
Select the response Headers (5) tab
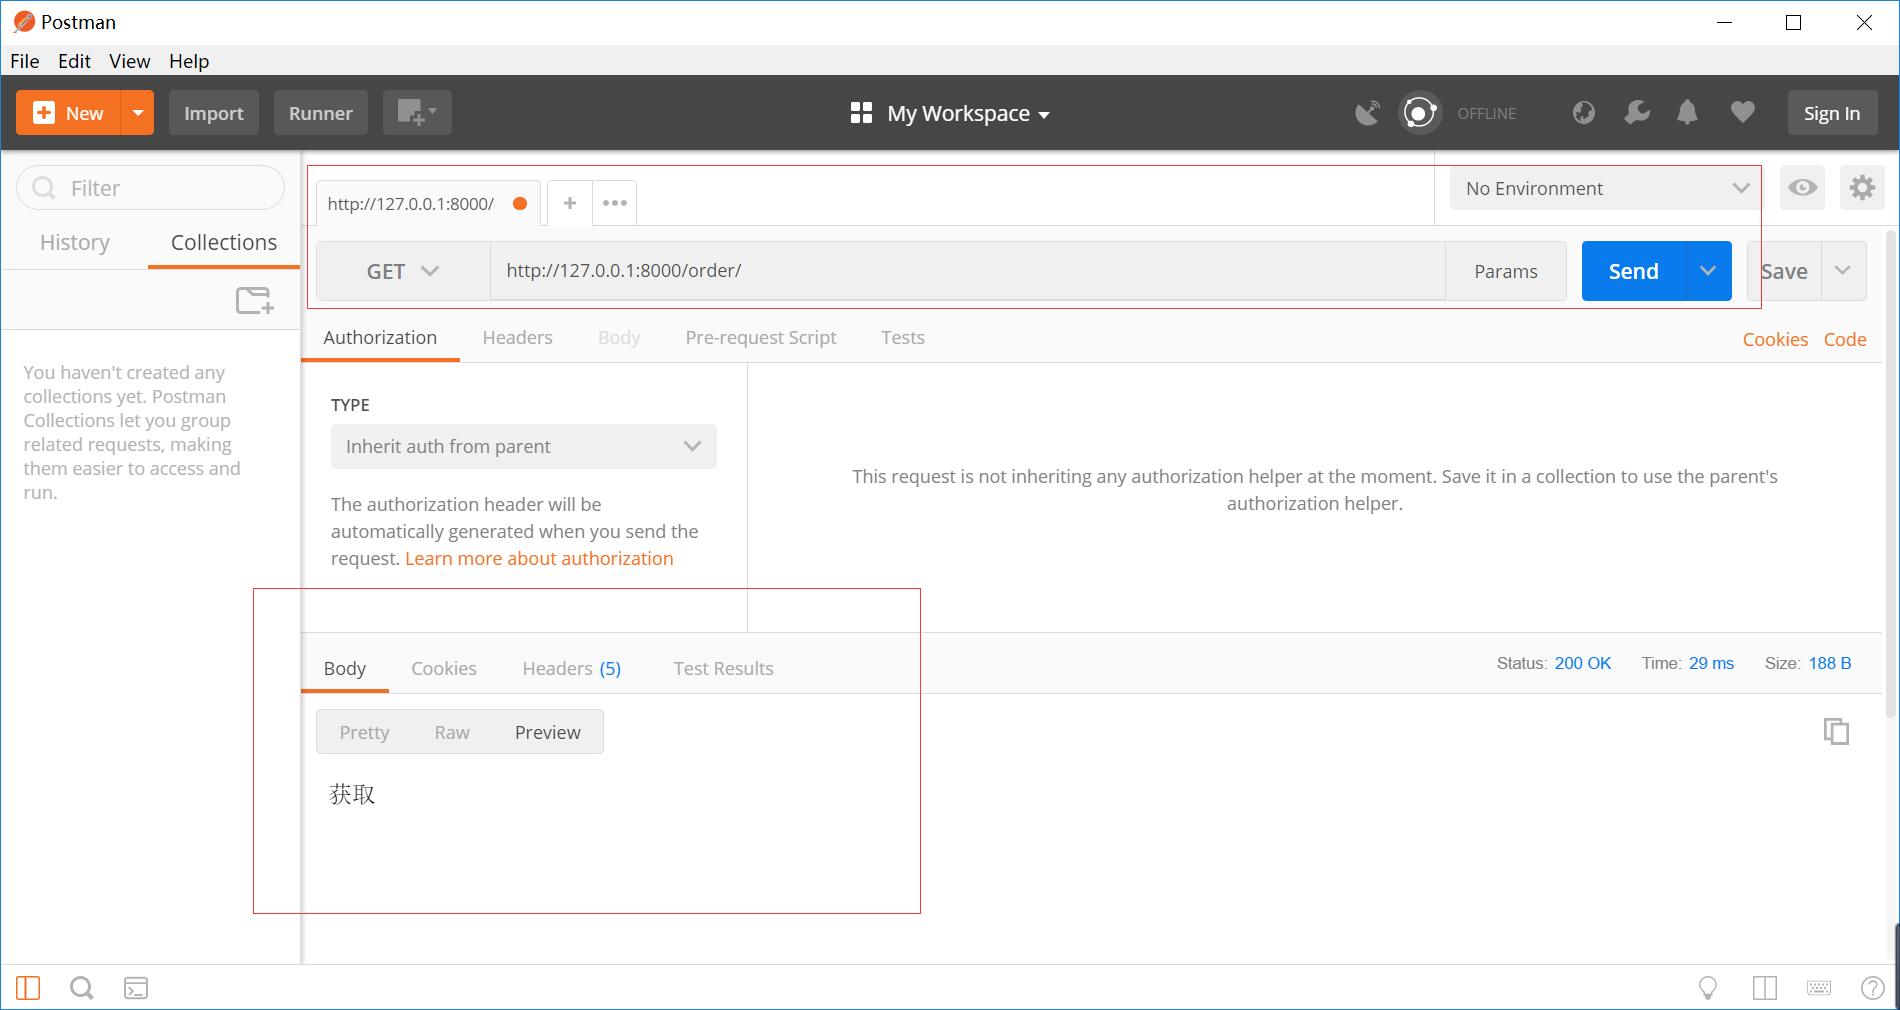pos(572,668)
